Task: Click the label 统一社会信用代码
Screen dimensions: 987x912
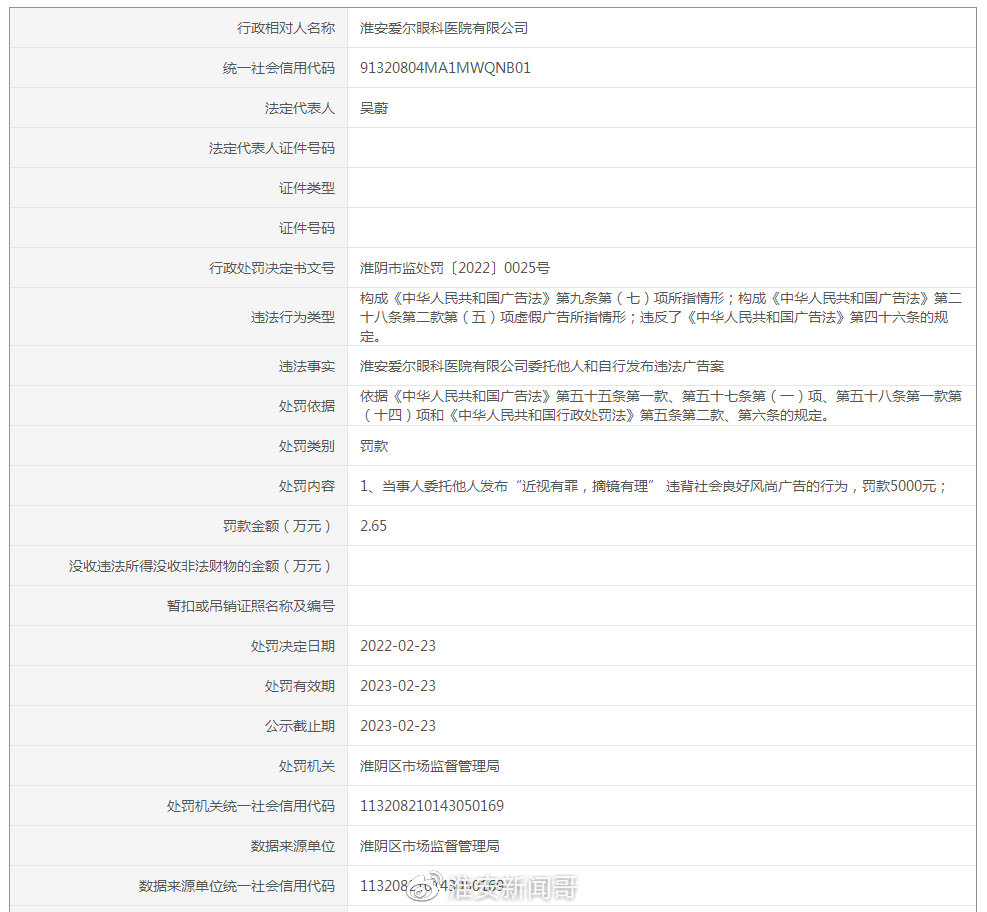Action: [279, 68]
